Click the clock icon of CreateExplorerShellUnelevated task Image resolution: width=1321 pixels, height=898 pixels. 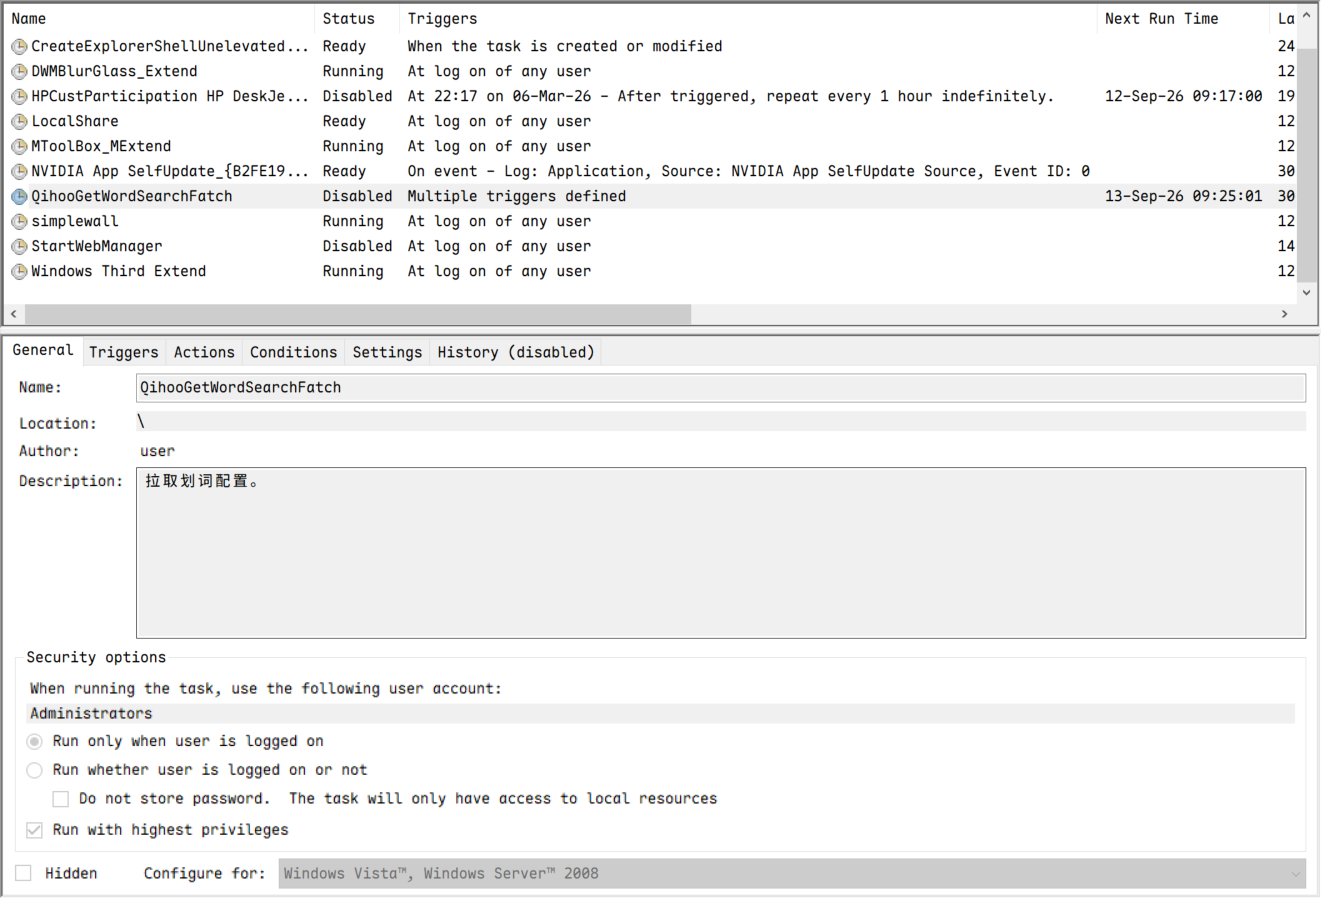[19, 47]
